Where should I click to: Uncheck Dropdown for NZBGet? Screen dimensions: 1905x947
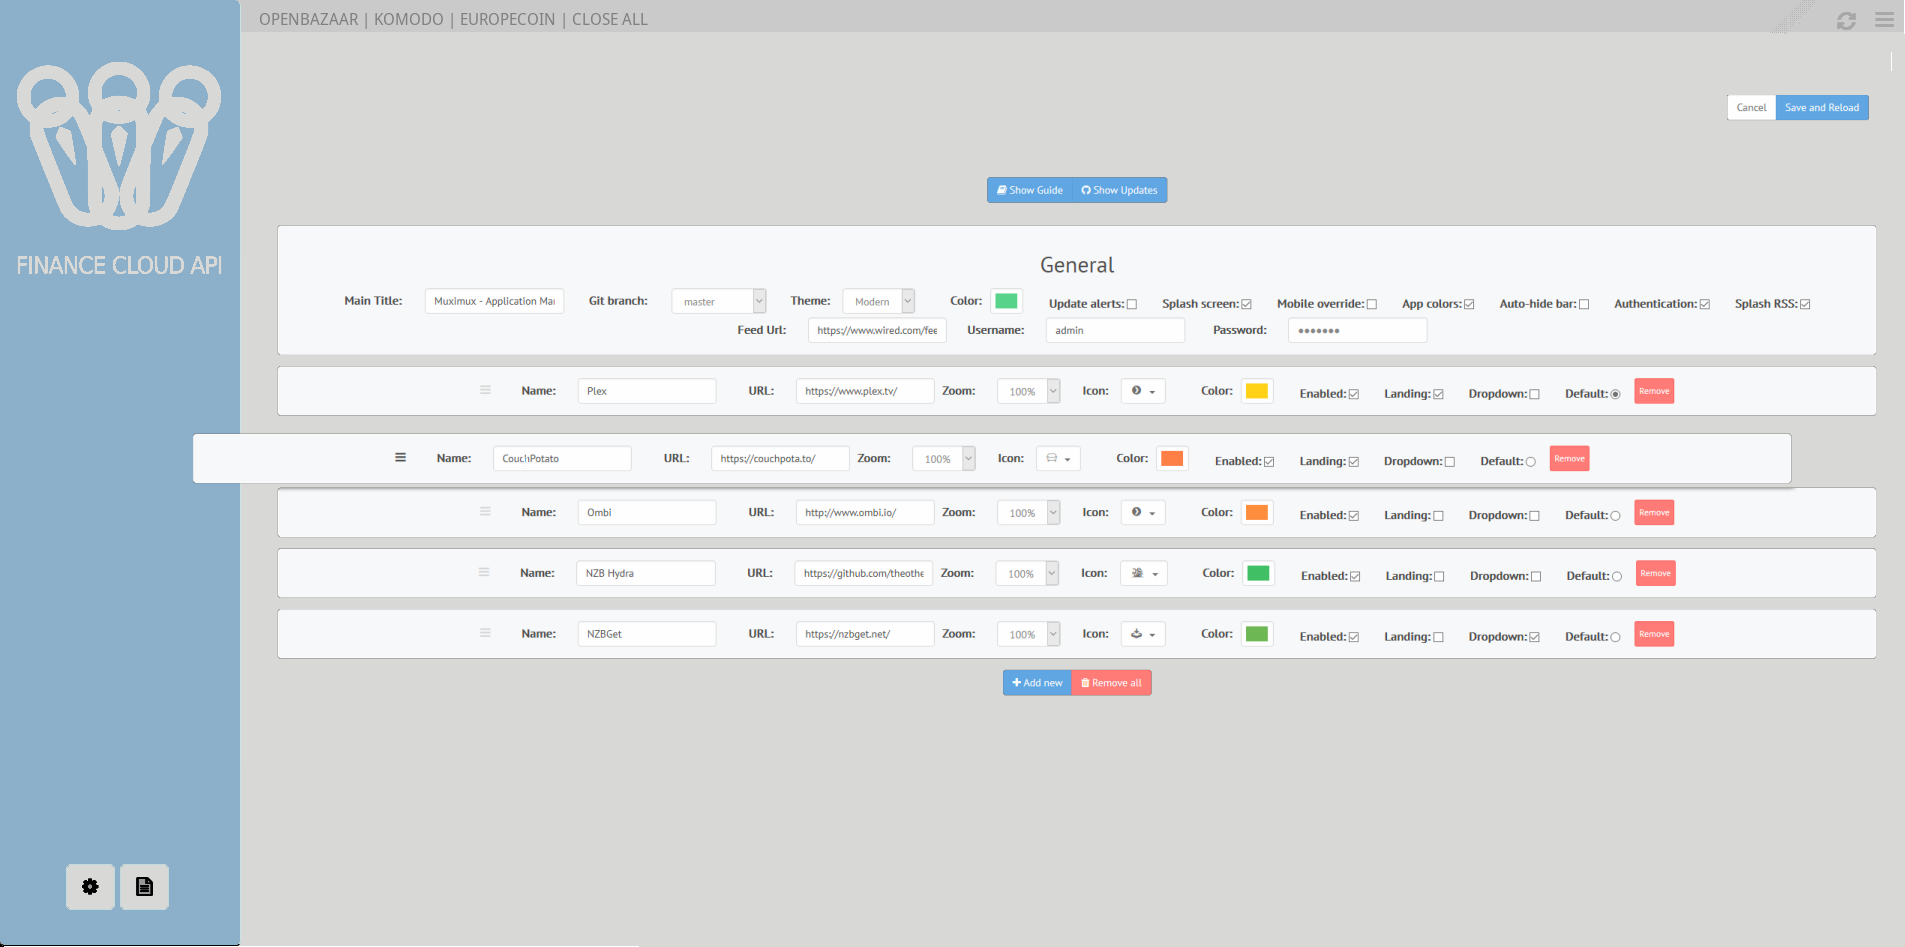point(1535,637)
